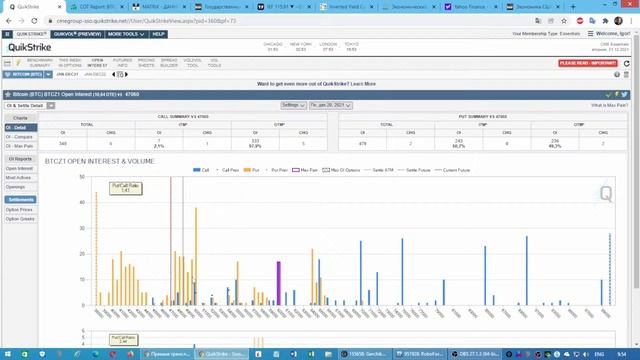Open the Windows Start menu
Viewport: 640px width, 360px height.
pos(7,354)
